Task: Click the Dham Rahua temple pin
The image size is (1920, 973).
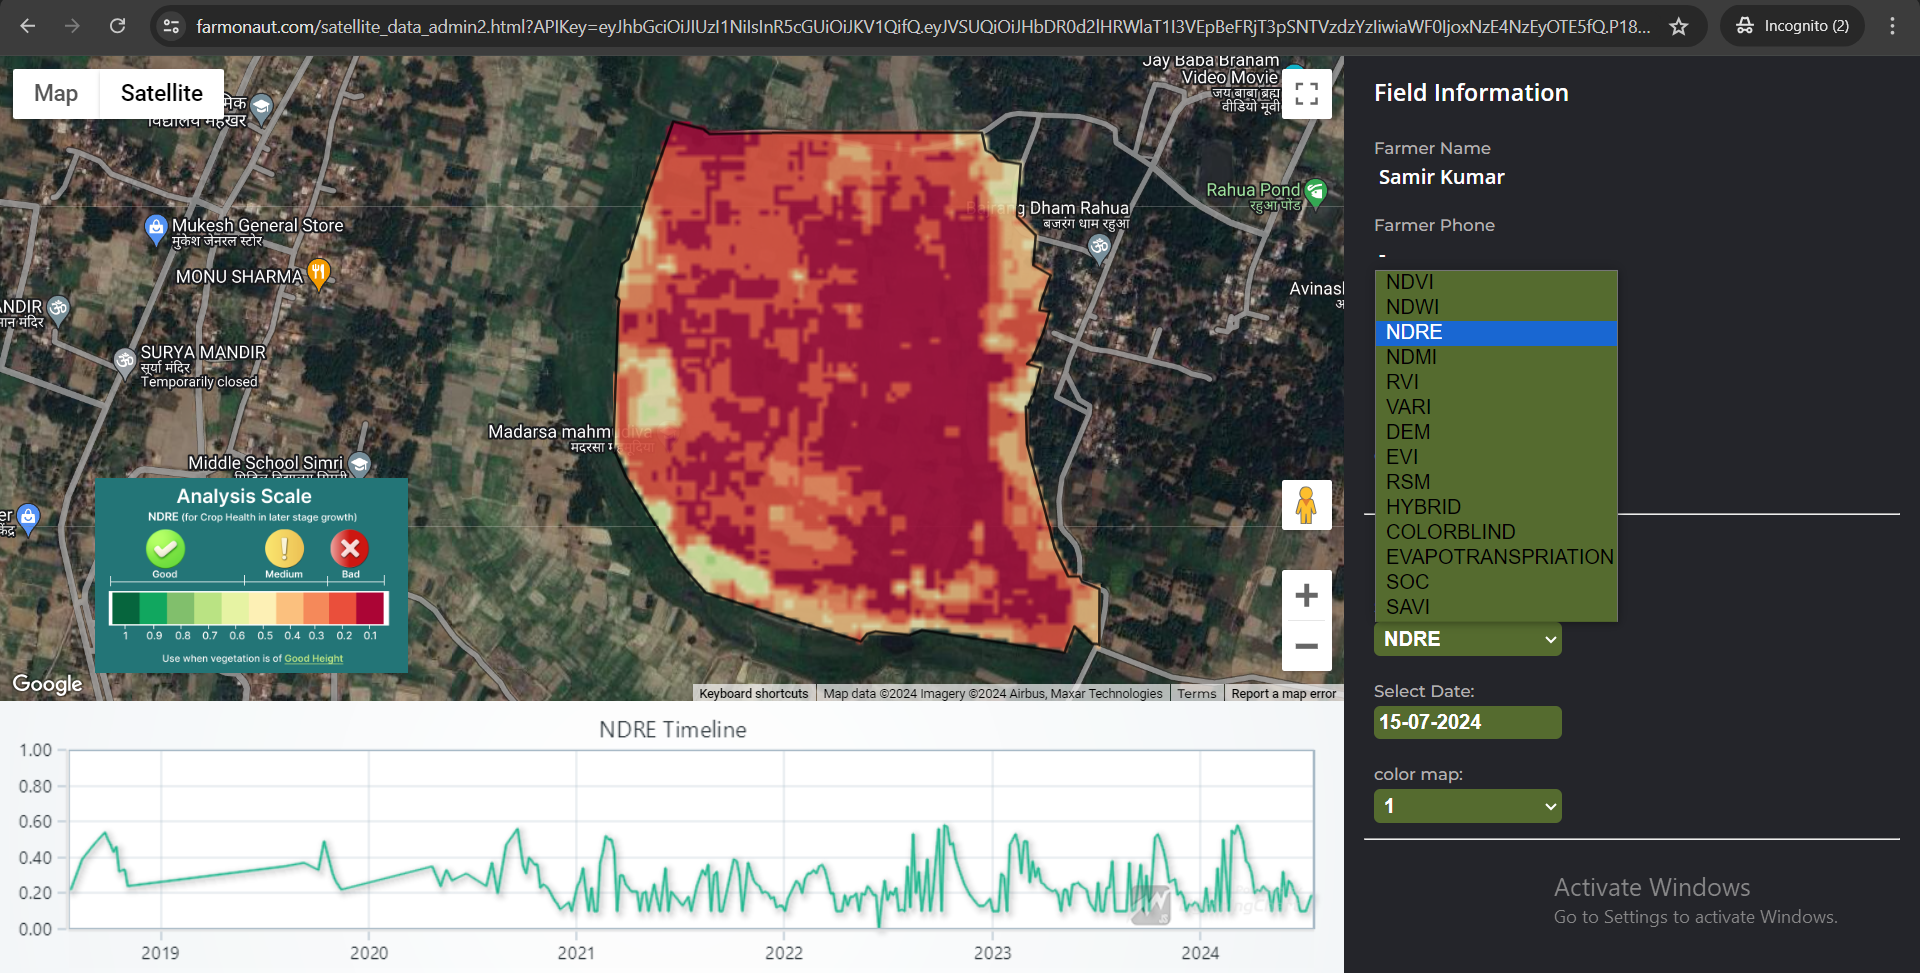Action: click(1099, 247)
